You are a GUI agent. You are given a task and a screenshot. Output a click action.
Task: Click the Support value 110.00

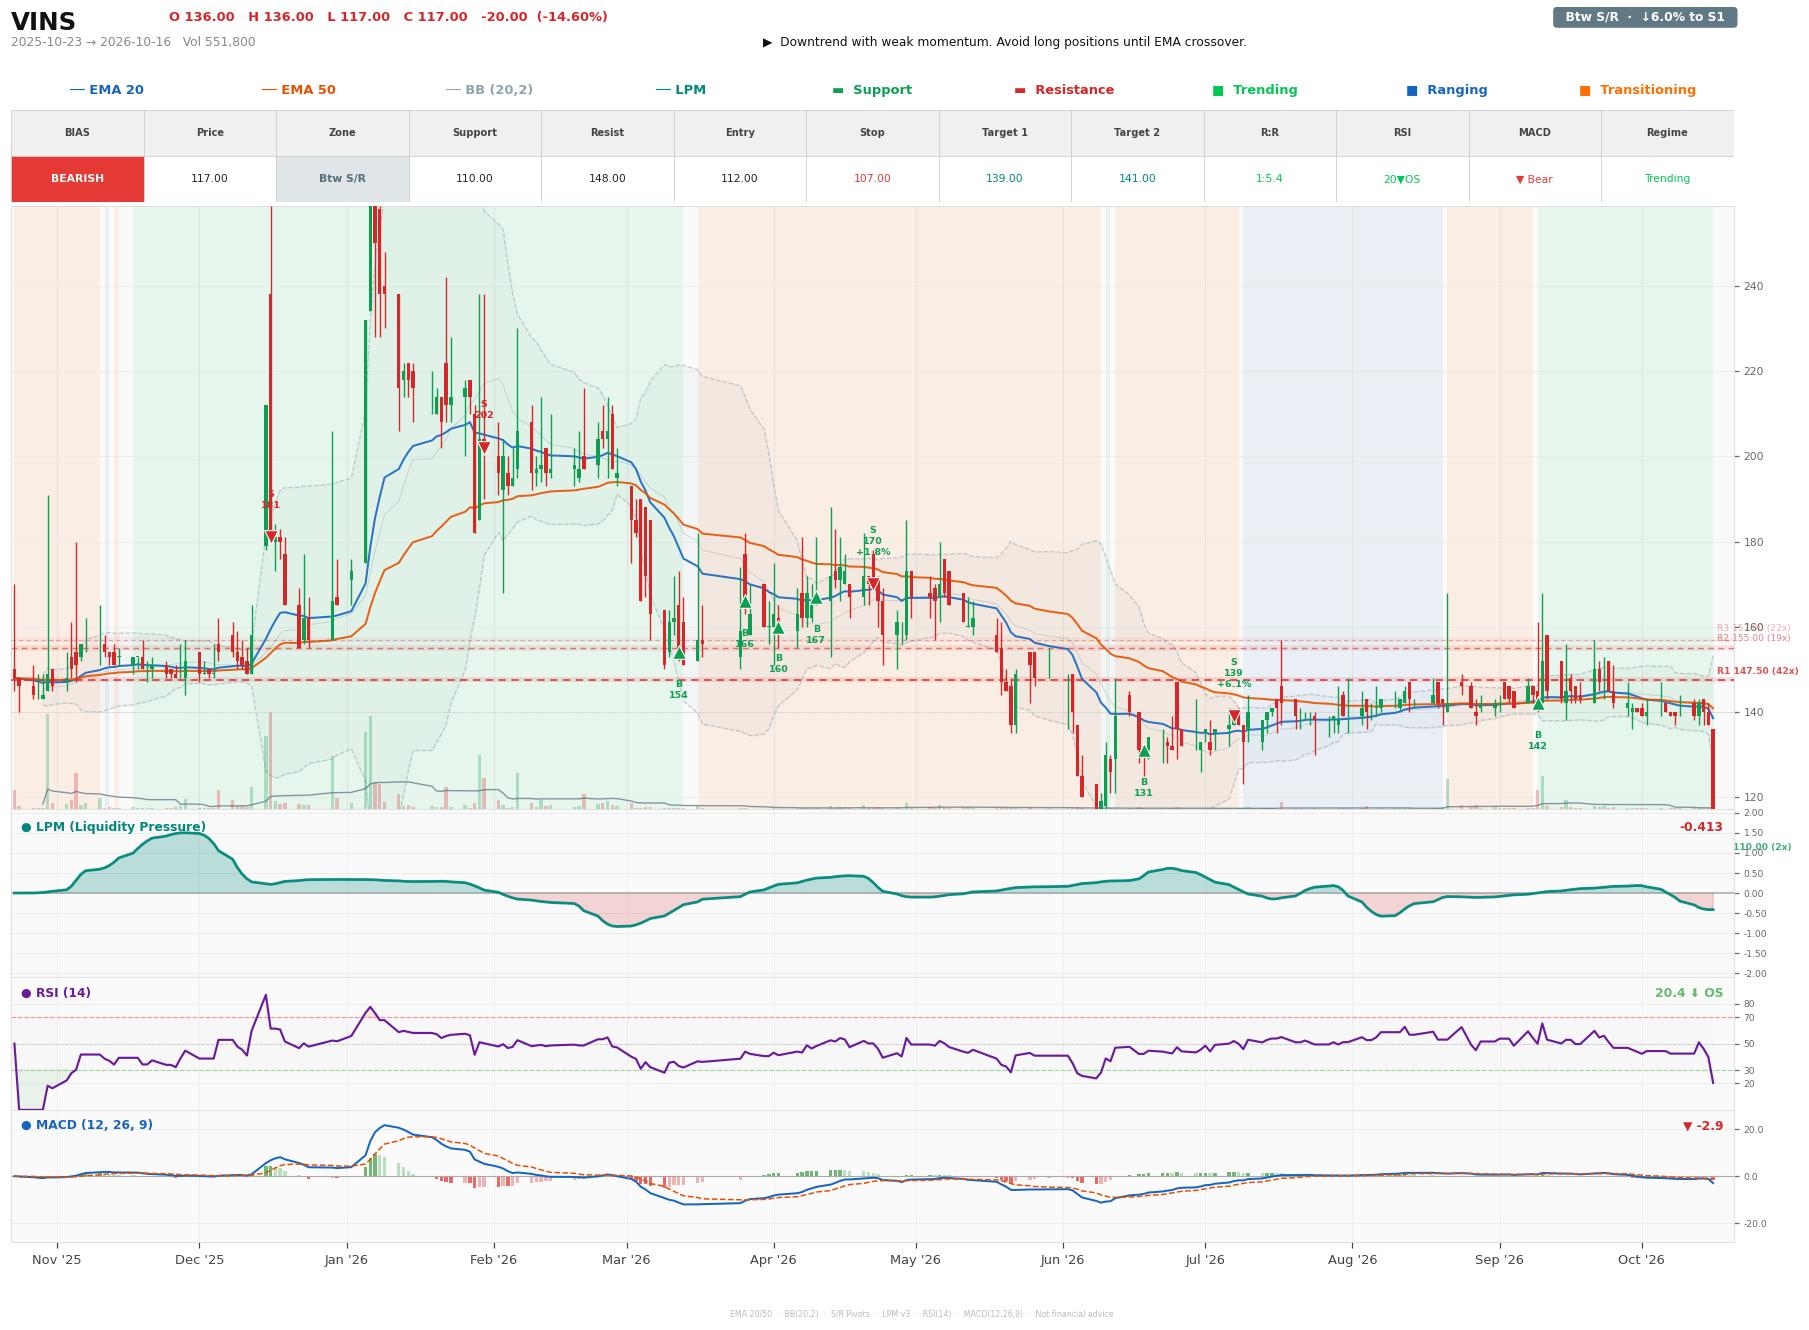[x=474, y=179]
